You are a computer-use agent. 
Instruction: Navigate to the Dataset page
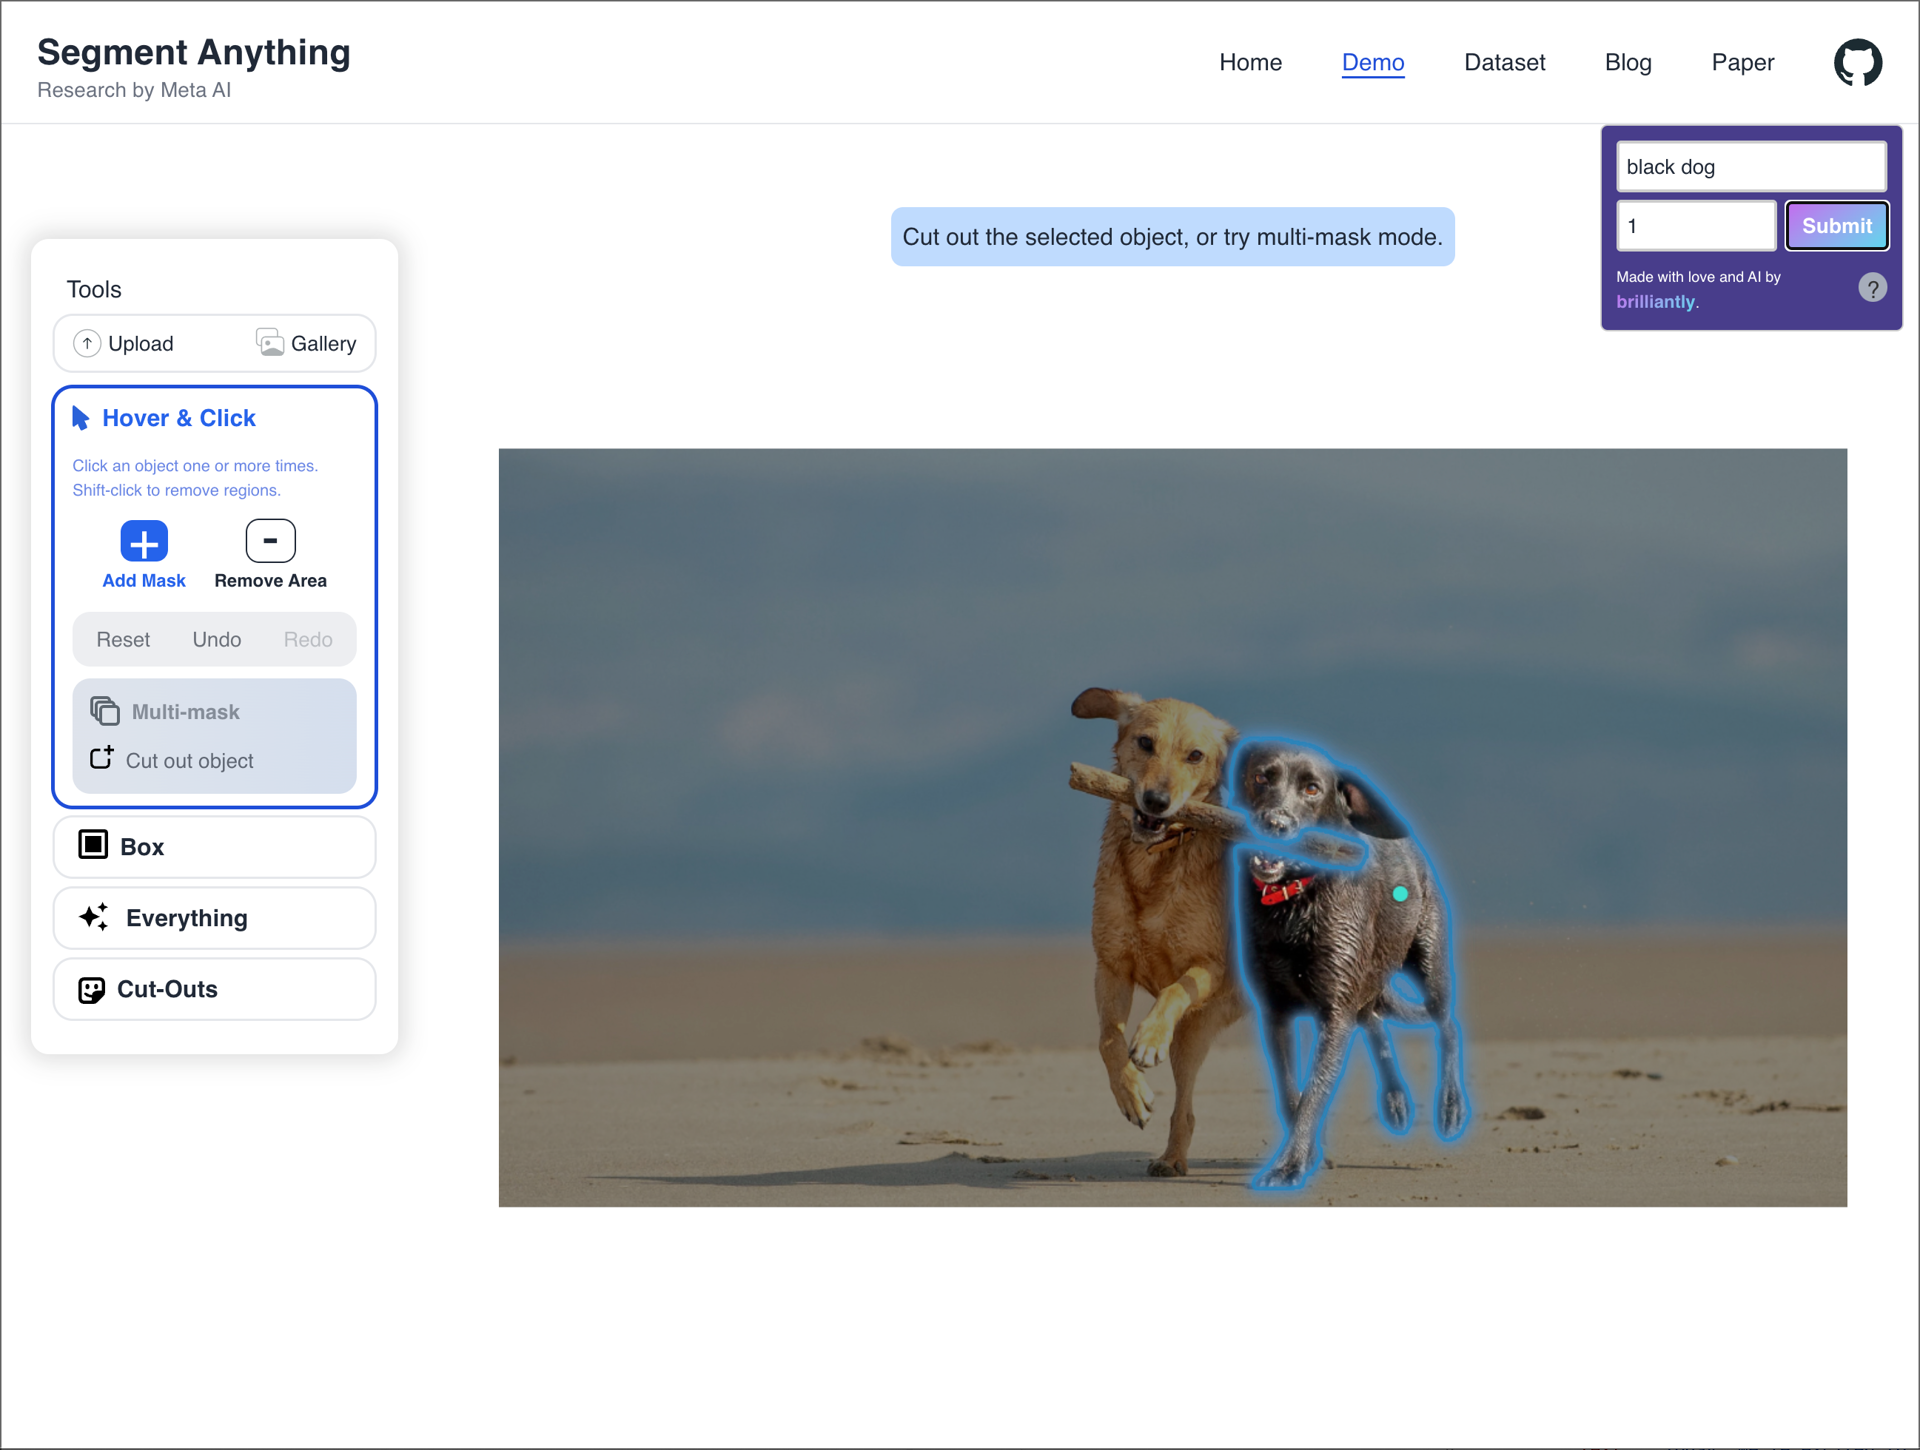click(x=1504, y=62)
